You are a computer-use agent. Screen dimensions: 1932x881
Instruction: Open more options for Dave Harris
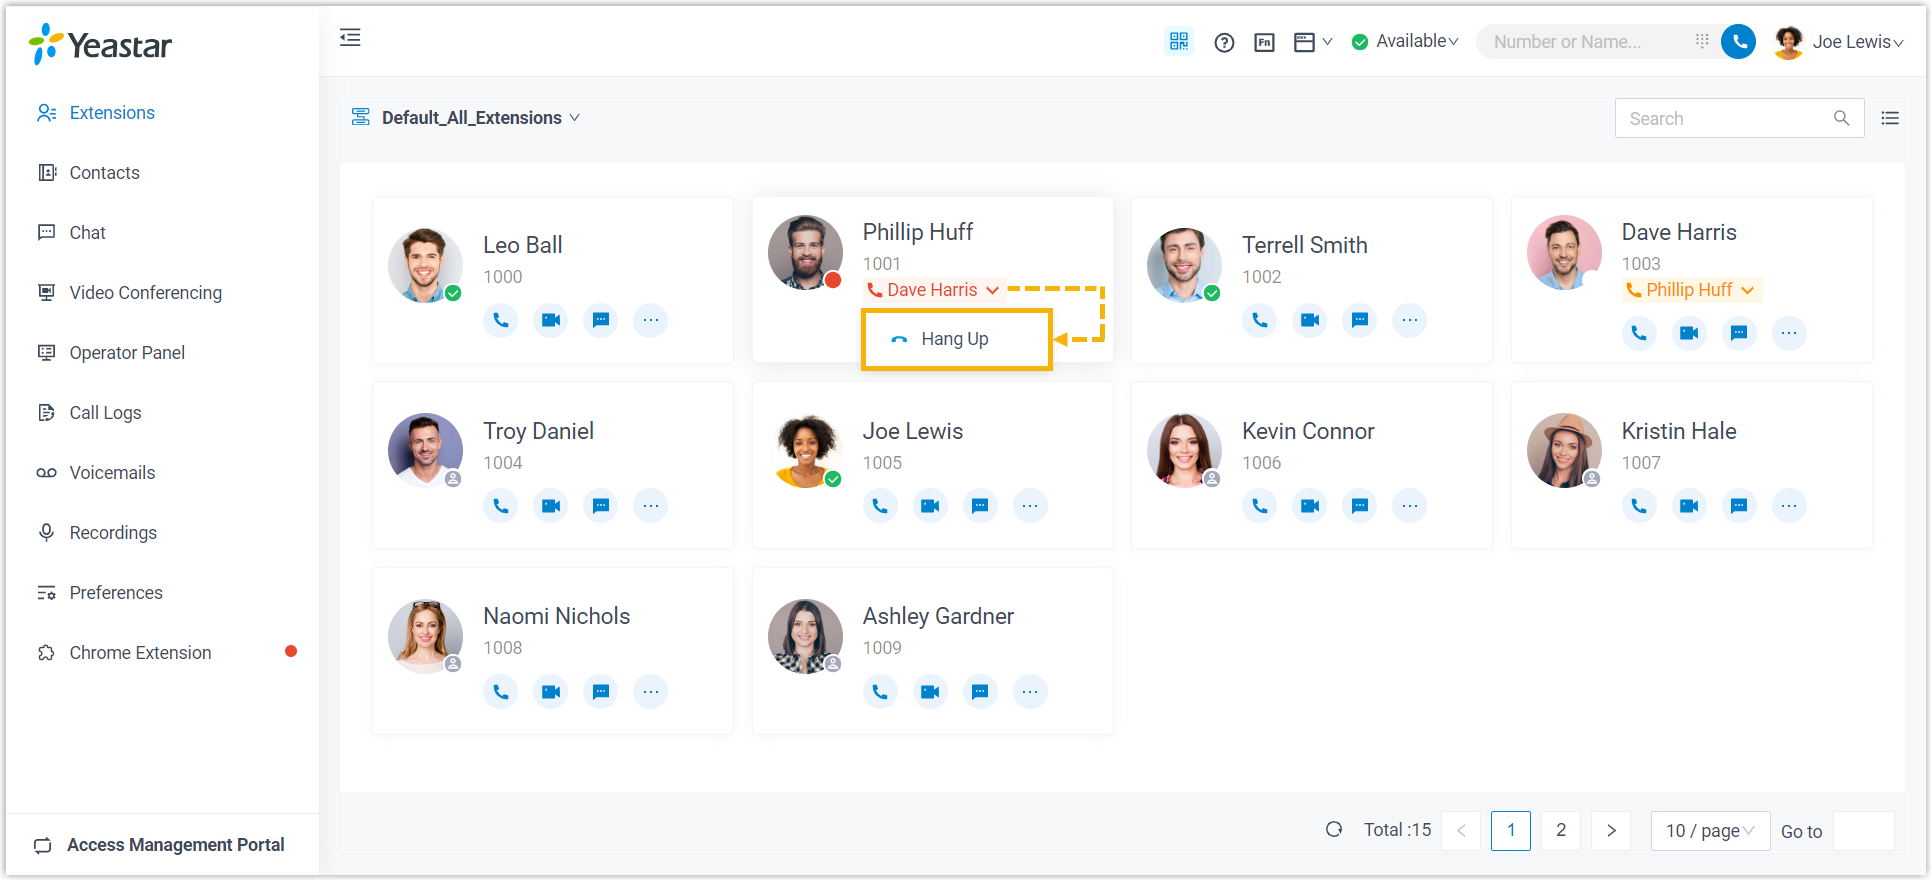pyautogui.click(x=1789, y=333)
